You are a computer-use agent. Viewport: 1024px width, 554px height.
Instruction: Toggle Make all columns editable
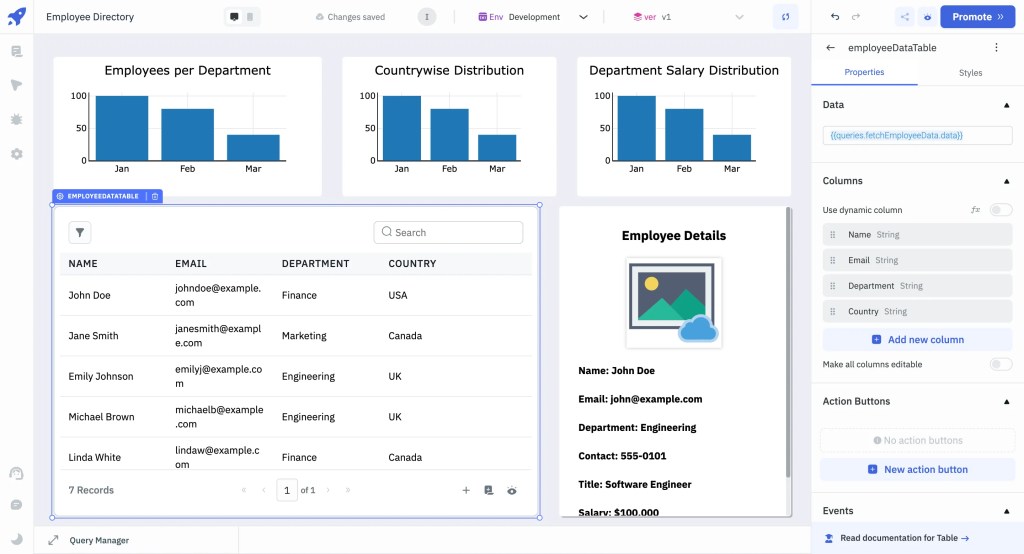coord(1000,365)
